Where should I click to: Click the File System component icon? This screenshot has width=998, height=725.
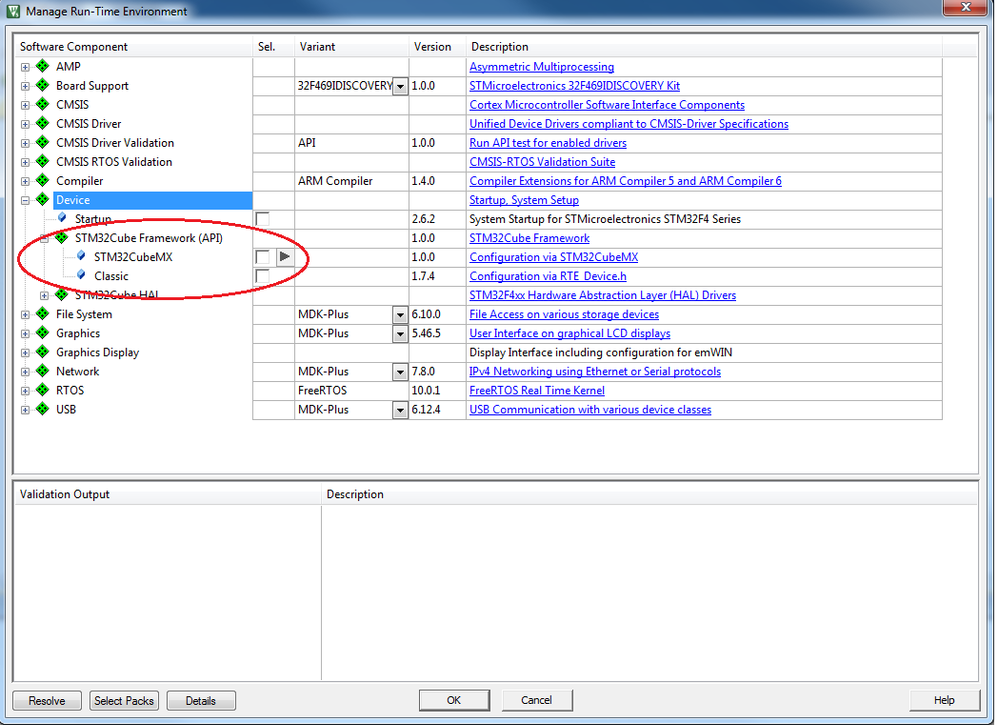[43, 314]
